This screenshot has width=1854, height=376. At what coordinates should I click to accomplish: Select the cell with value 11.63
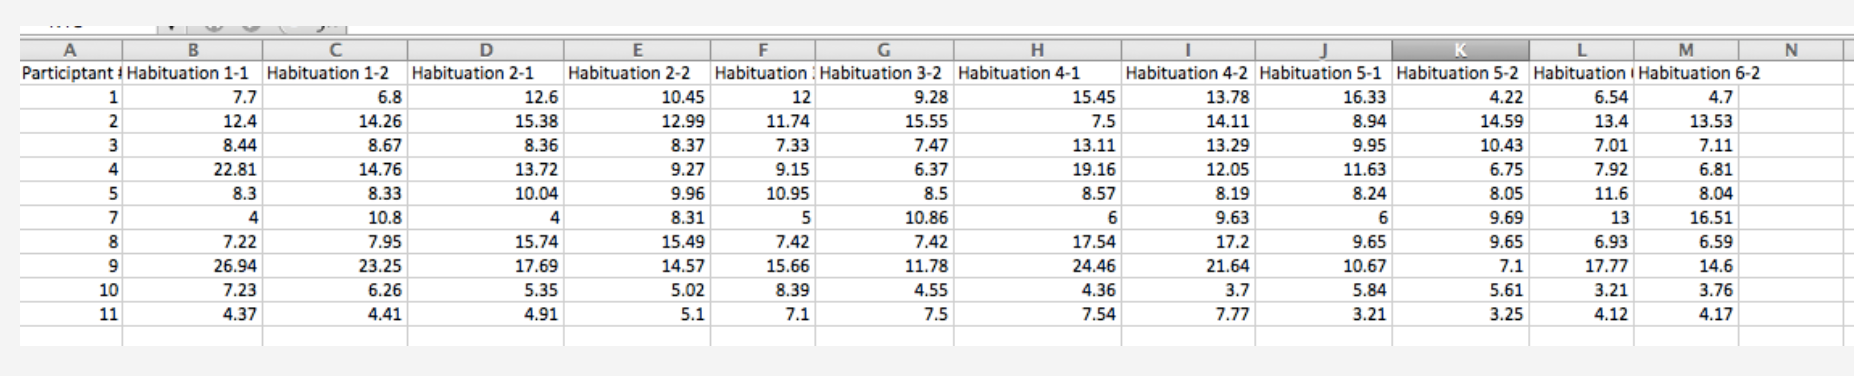click(1323, 170)
